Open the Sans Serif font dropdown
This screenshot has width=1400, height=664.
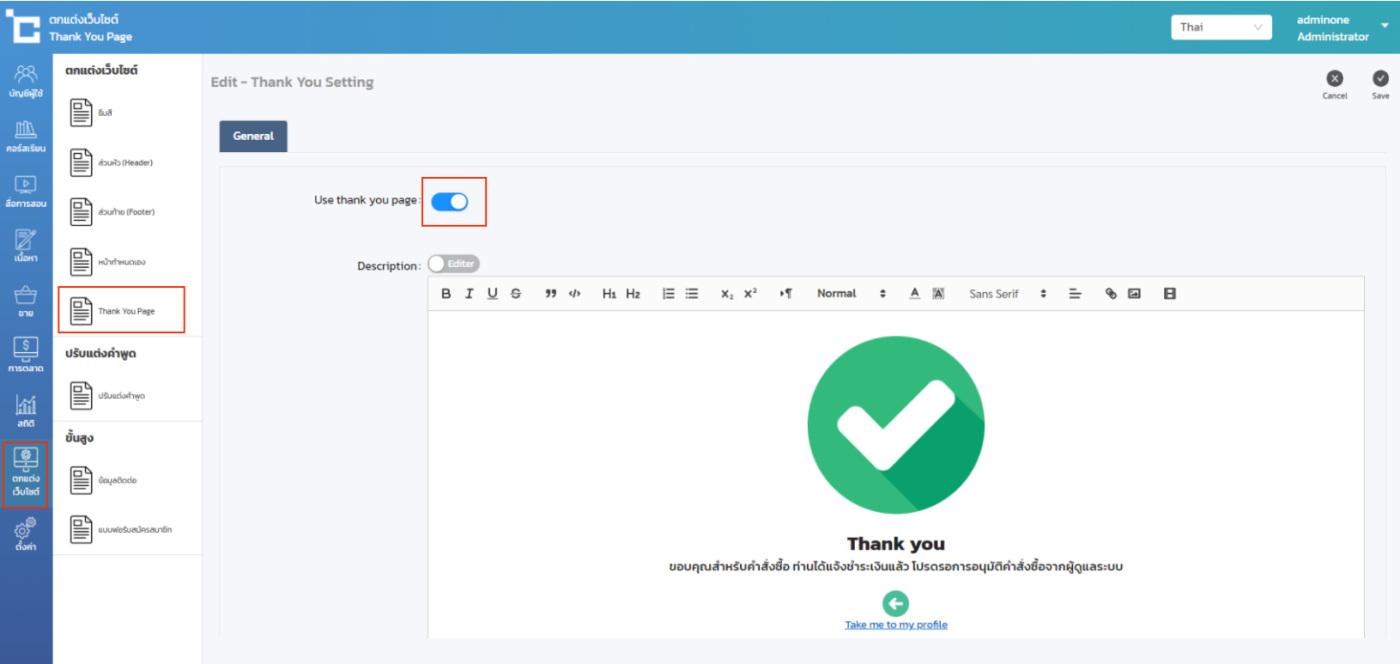[x=1007, y=294]
